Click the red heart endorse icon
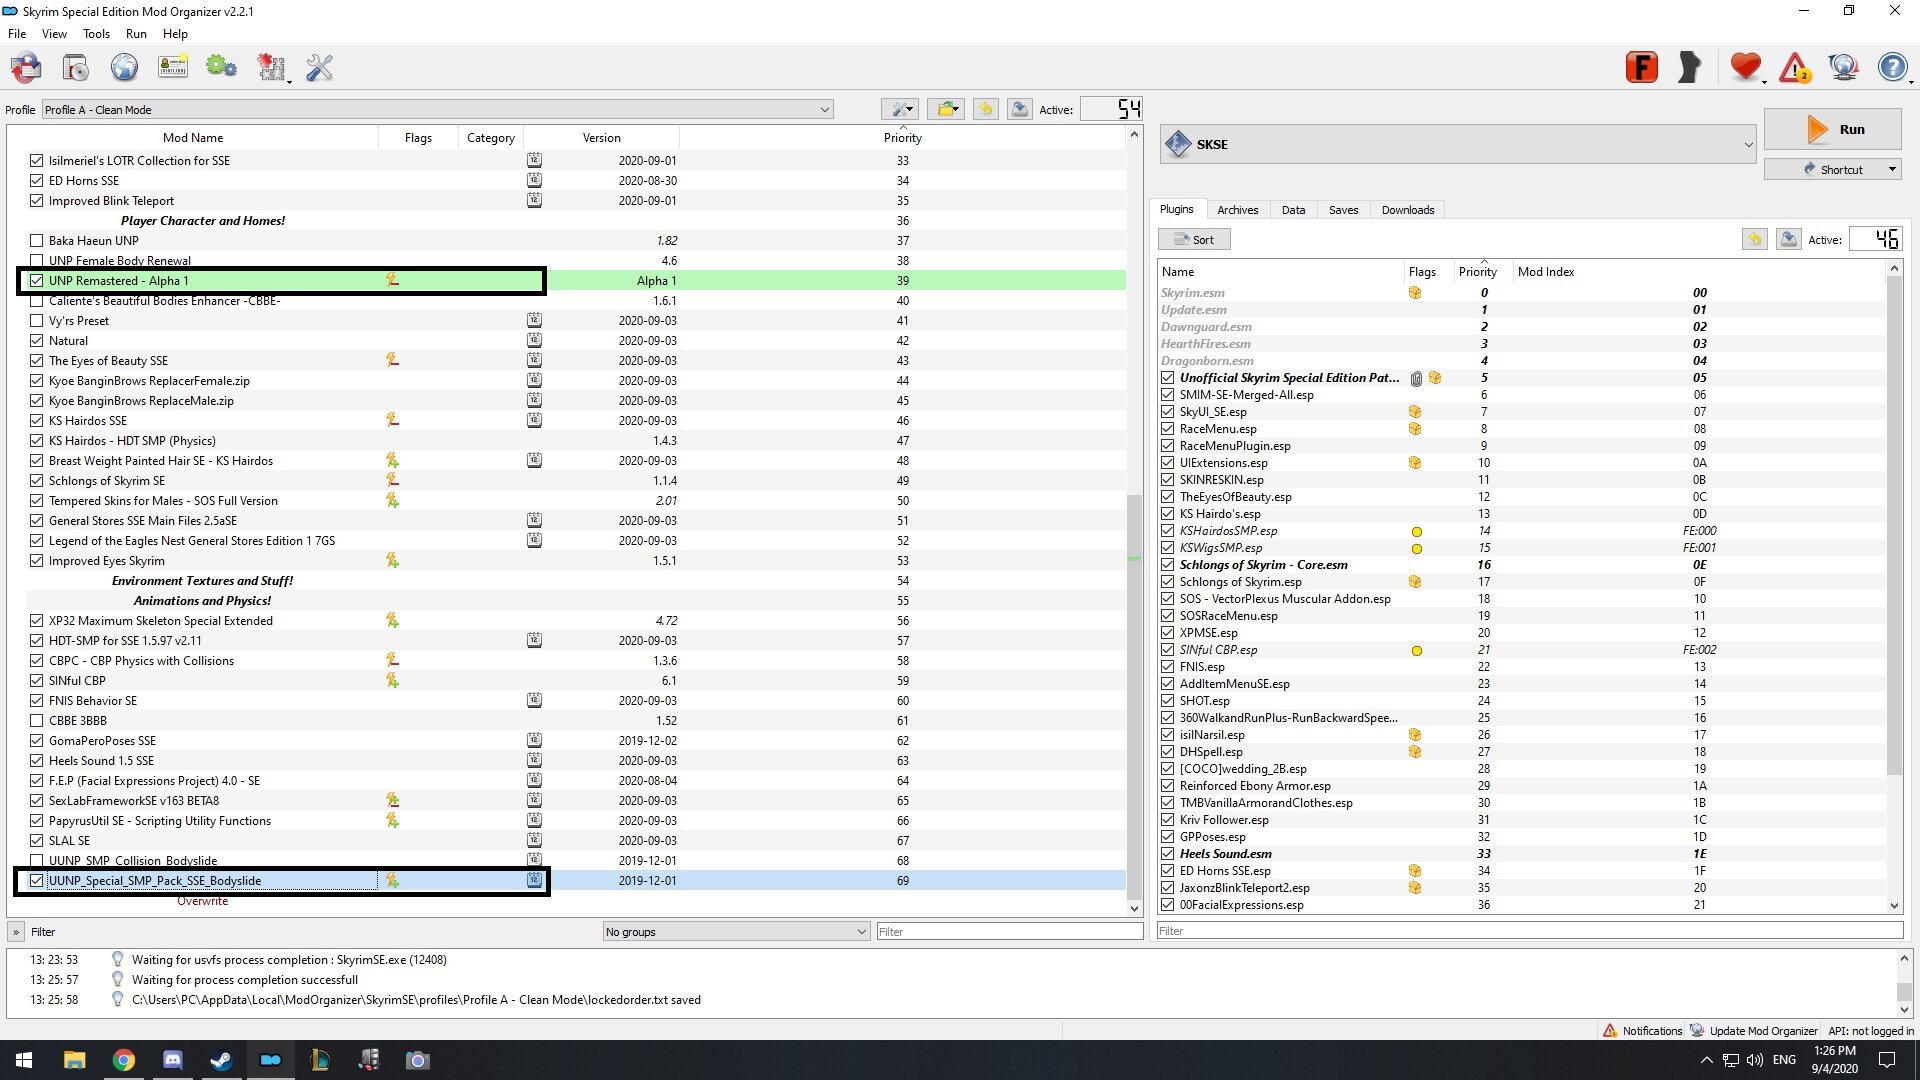Screen dimensions: 1920x1080 pos(1746,67)
